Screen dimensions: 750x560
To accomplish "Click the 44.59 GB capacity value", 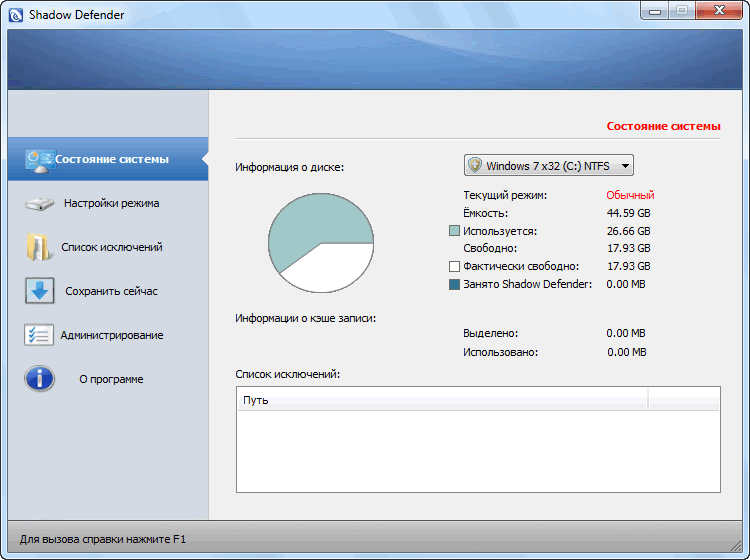I will [x=629, y=213].
